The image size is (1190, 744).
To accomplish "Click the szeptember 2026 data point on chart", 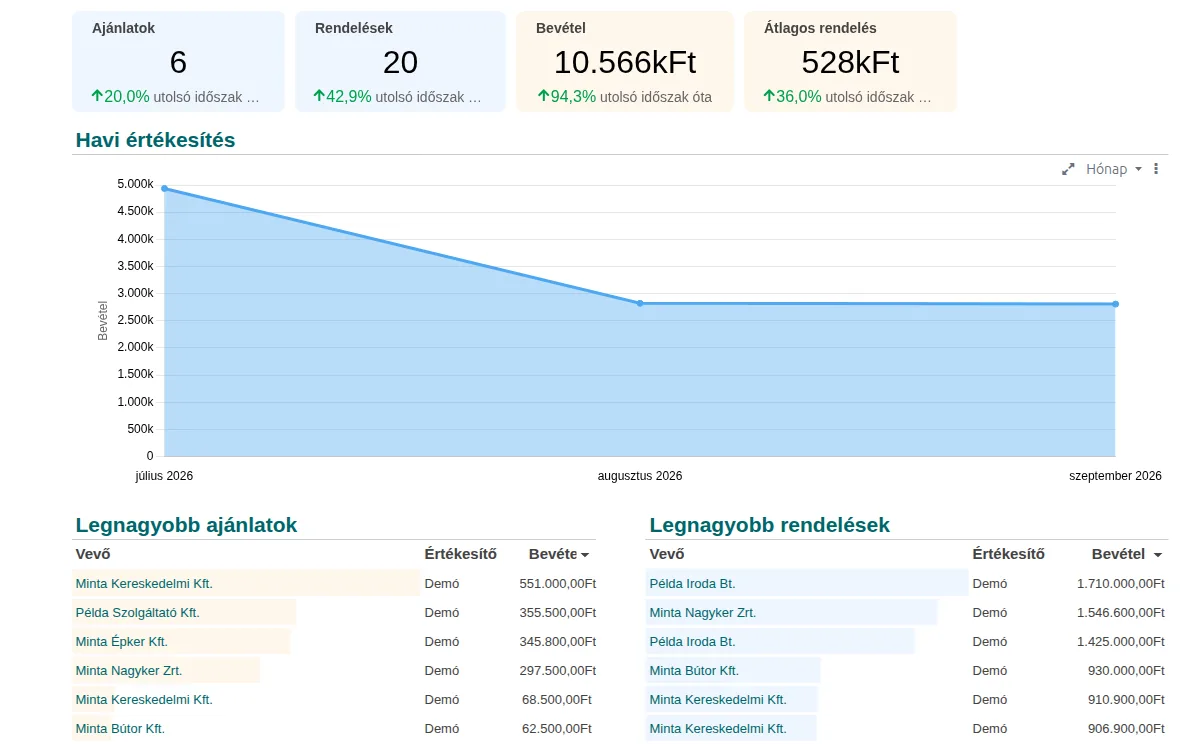I will pos(1116,304).
